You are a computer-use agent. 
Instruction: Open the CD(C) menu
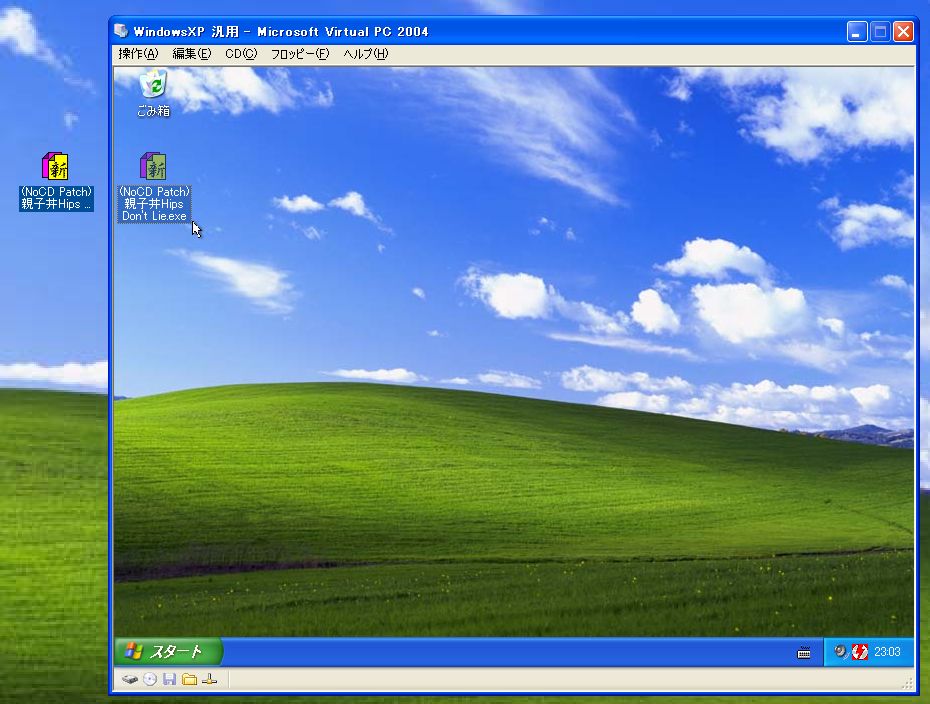(x=241, y=54)
